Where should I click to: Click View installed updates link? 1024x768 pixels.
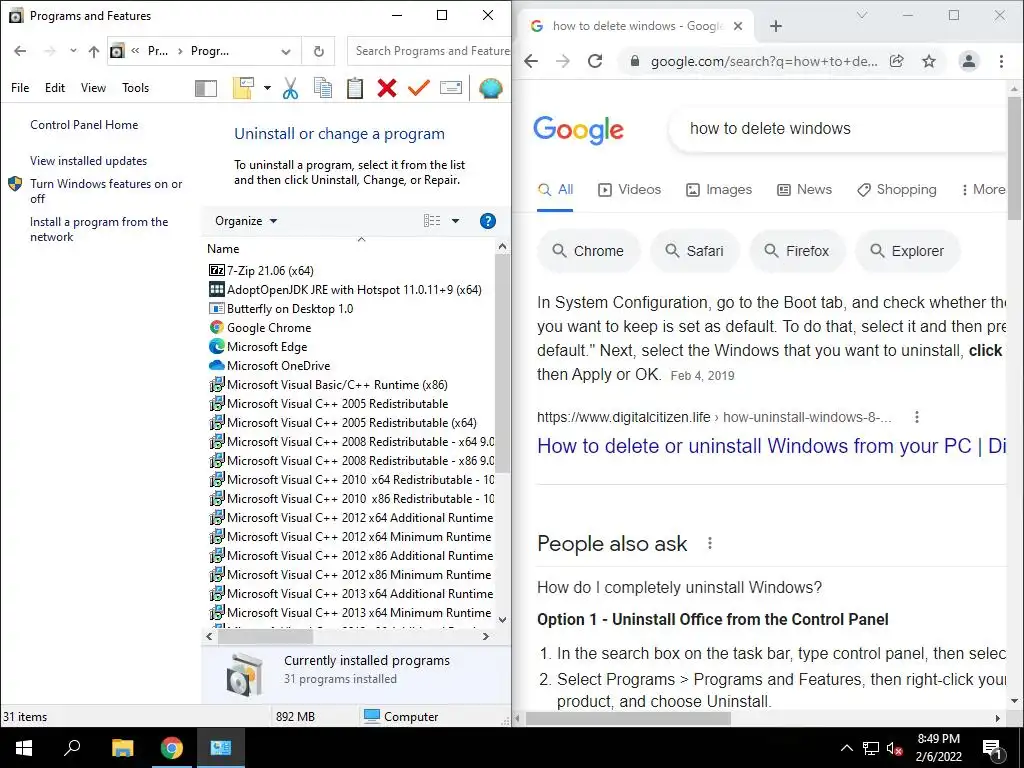coord(88,161)
